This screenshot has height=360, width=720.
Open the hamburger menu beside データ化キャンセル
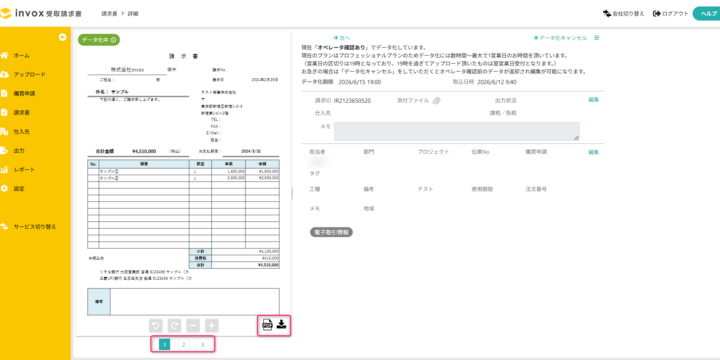tap(596, 38)
